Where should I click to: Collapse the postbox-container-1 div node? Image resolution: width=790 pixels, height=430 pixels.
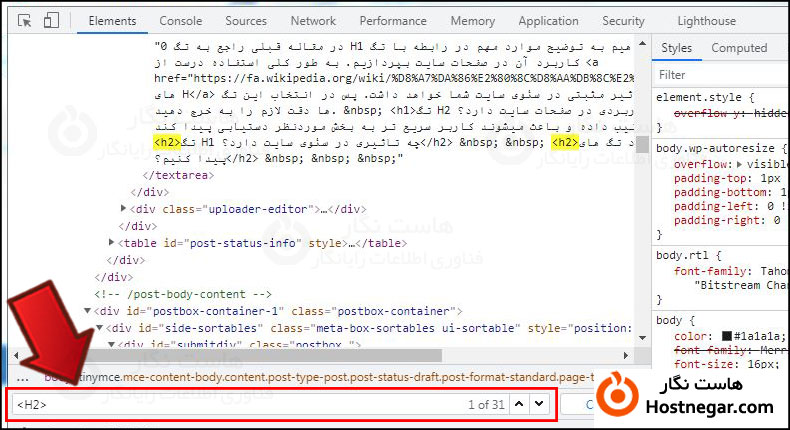87,311
